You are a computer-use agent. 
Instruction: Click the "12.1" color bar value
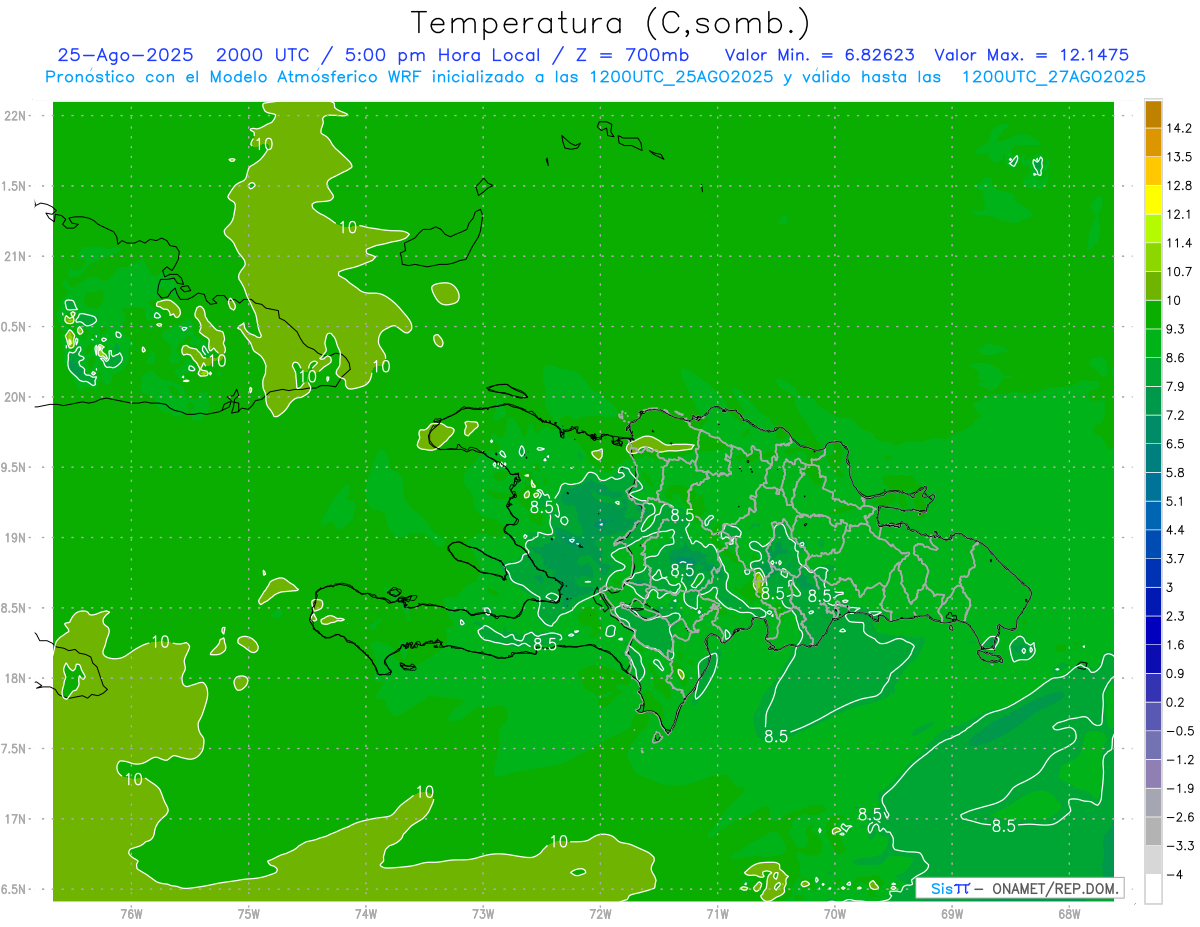(x=1179, y=214)
